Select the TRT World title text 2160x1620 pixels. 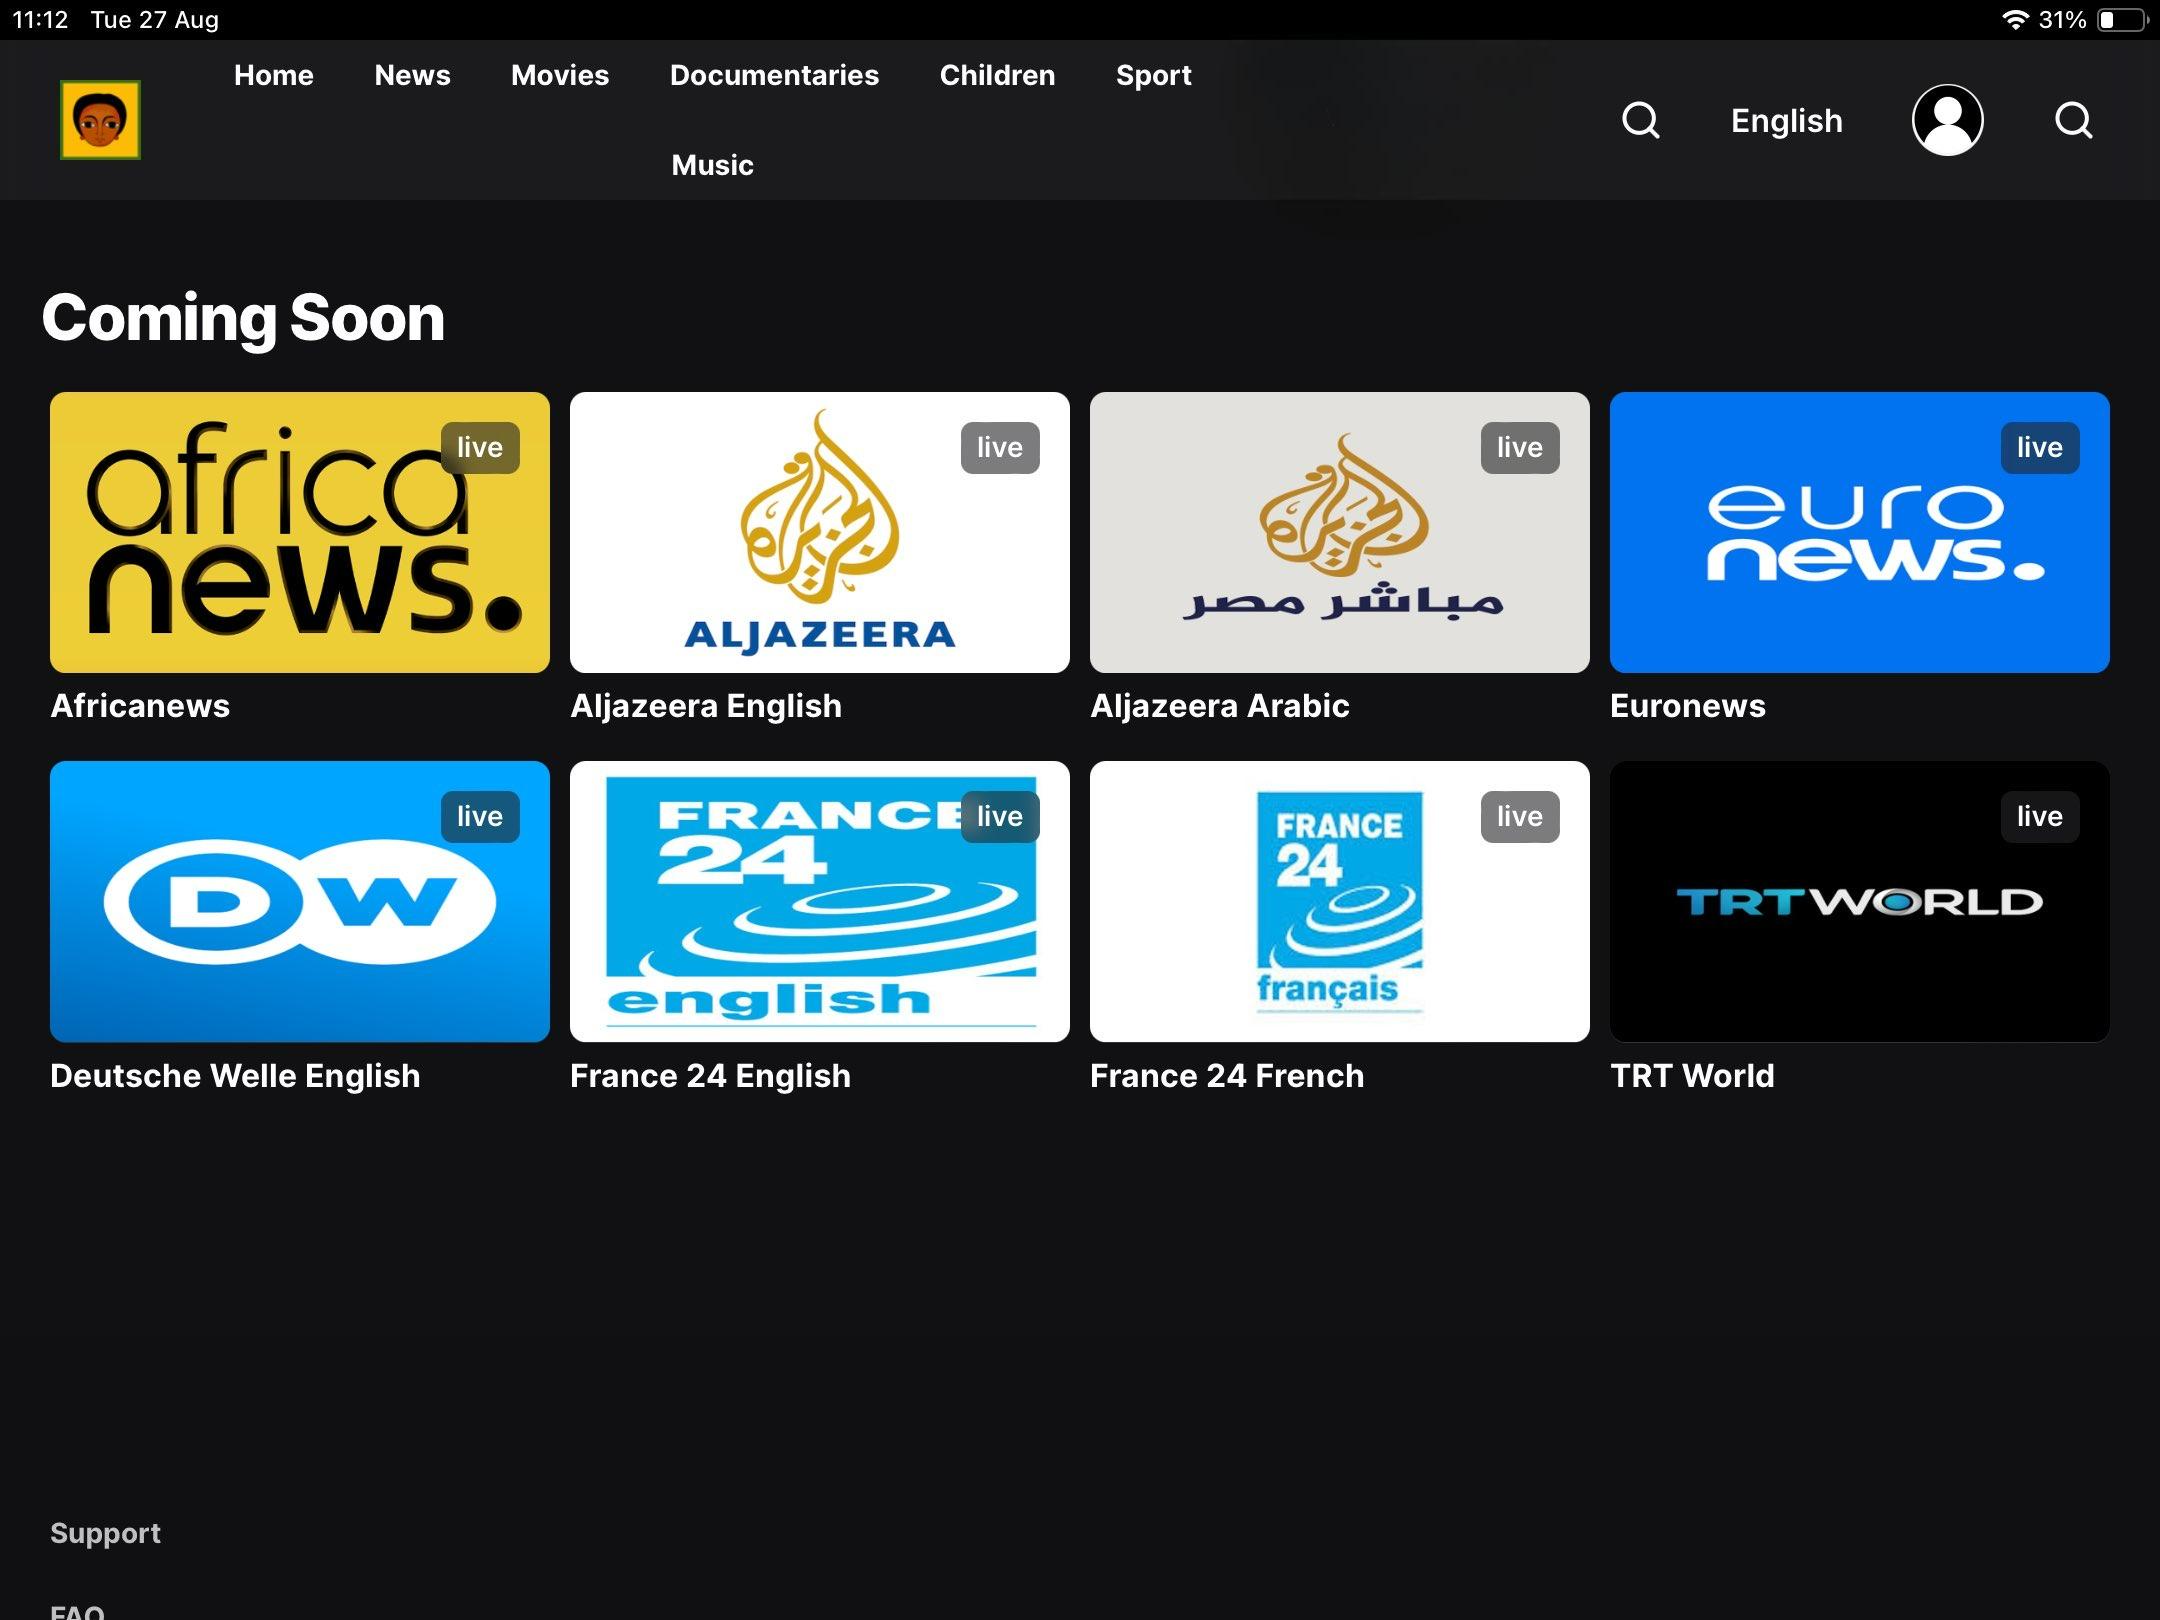coord(1692,1076)
